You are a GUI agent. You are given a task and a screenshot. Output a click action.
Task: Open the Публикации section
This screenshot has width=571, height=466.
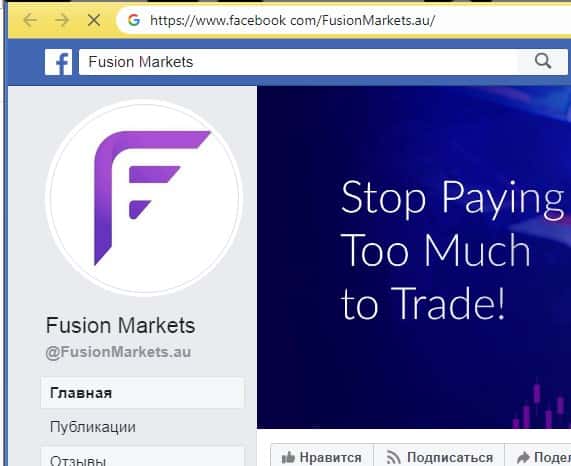pyautogui.click(x=142, y=427)
